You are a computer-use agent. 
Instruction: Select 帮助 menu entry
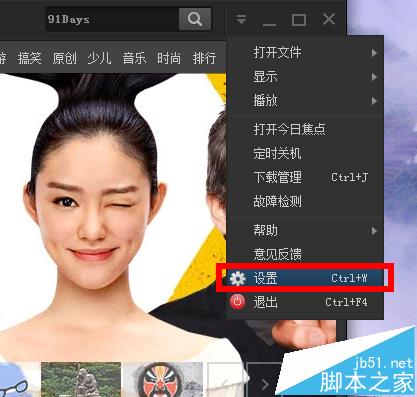[x=305, y=230]
